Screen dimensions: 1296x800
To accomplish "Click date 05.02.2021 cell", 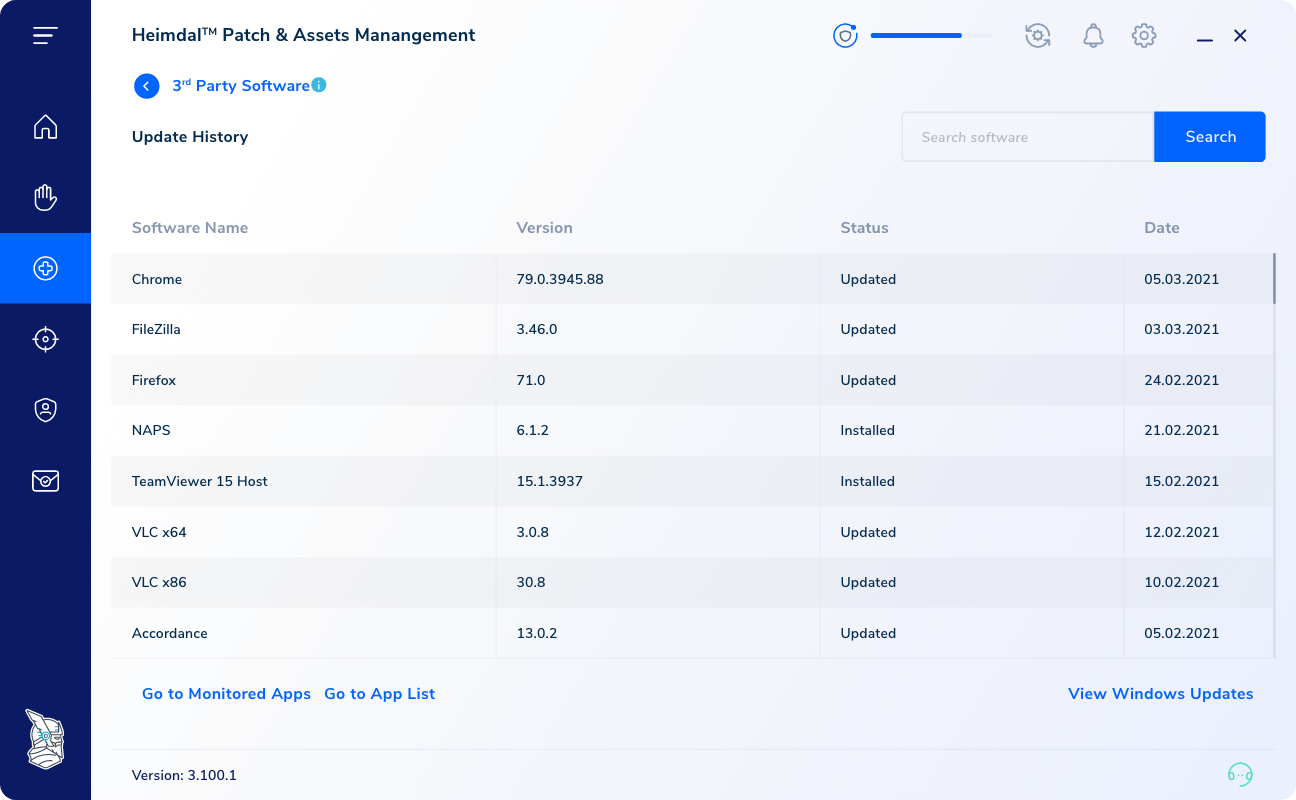I will (x=1182, y=633).
